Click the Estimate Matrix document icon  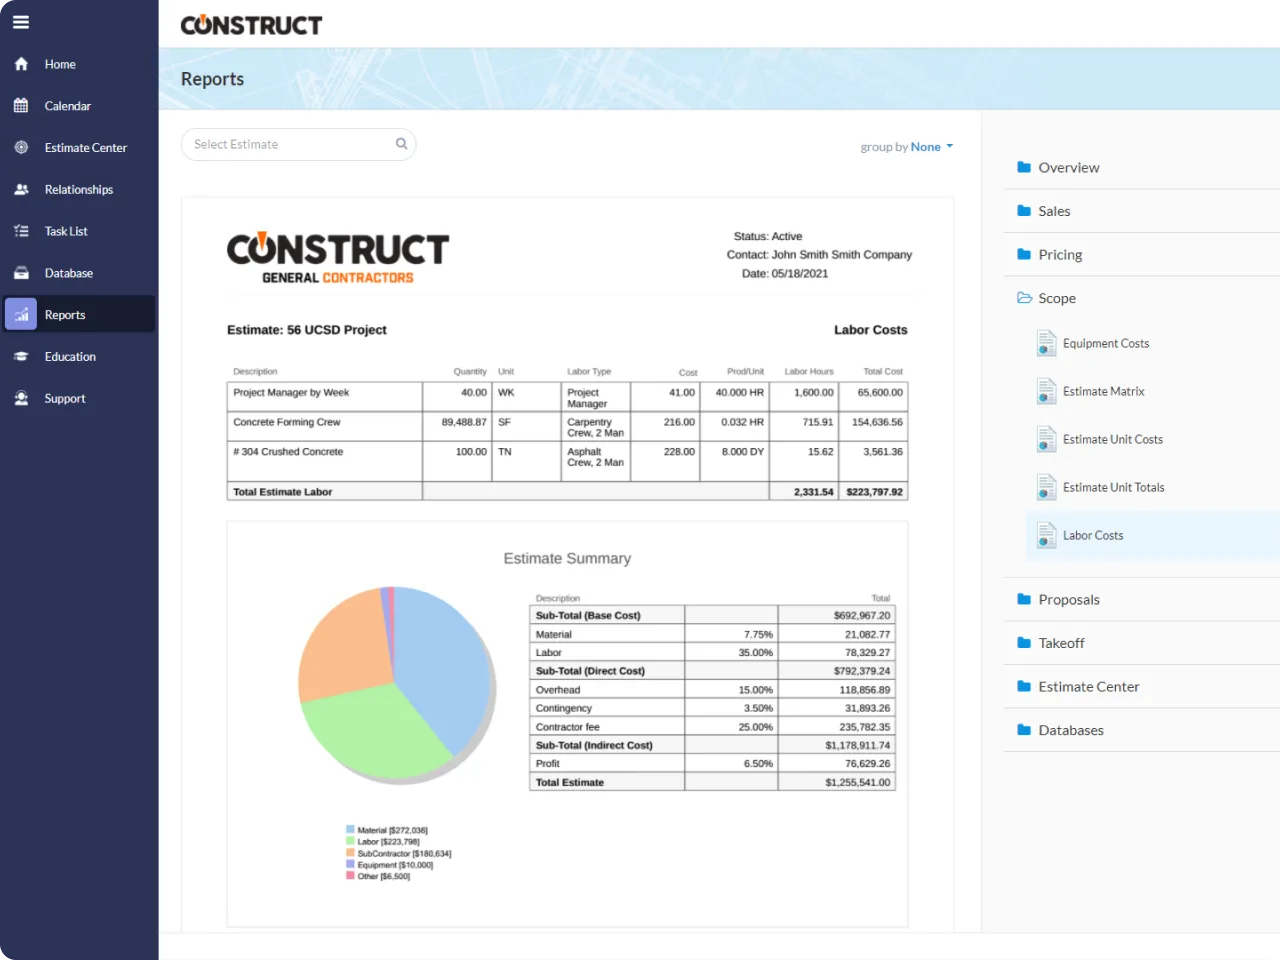coord(1046,391)
